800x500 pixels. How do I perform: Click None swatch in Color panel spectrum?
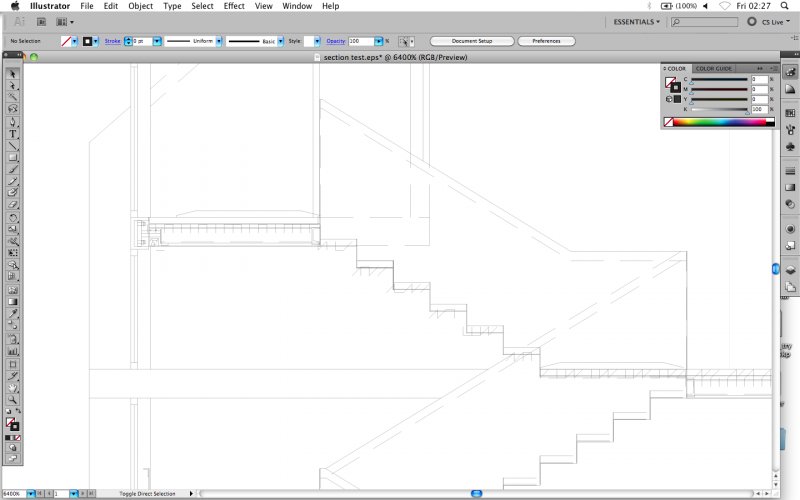pyautogui.click(x=668, y=122)
